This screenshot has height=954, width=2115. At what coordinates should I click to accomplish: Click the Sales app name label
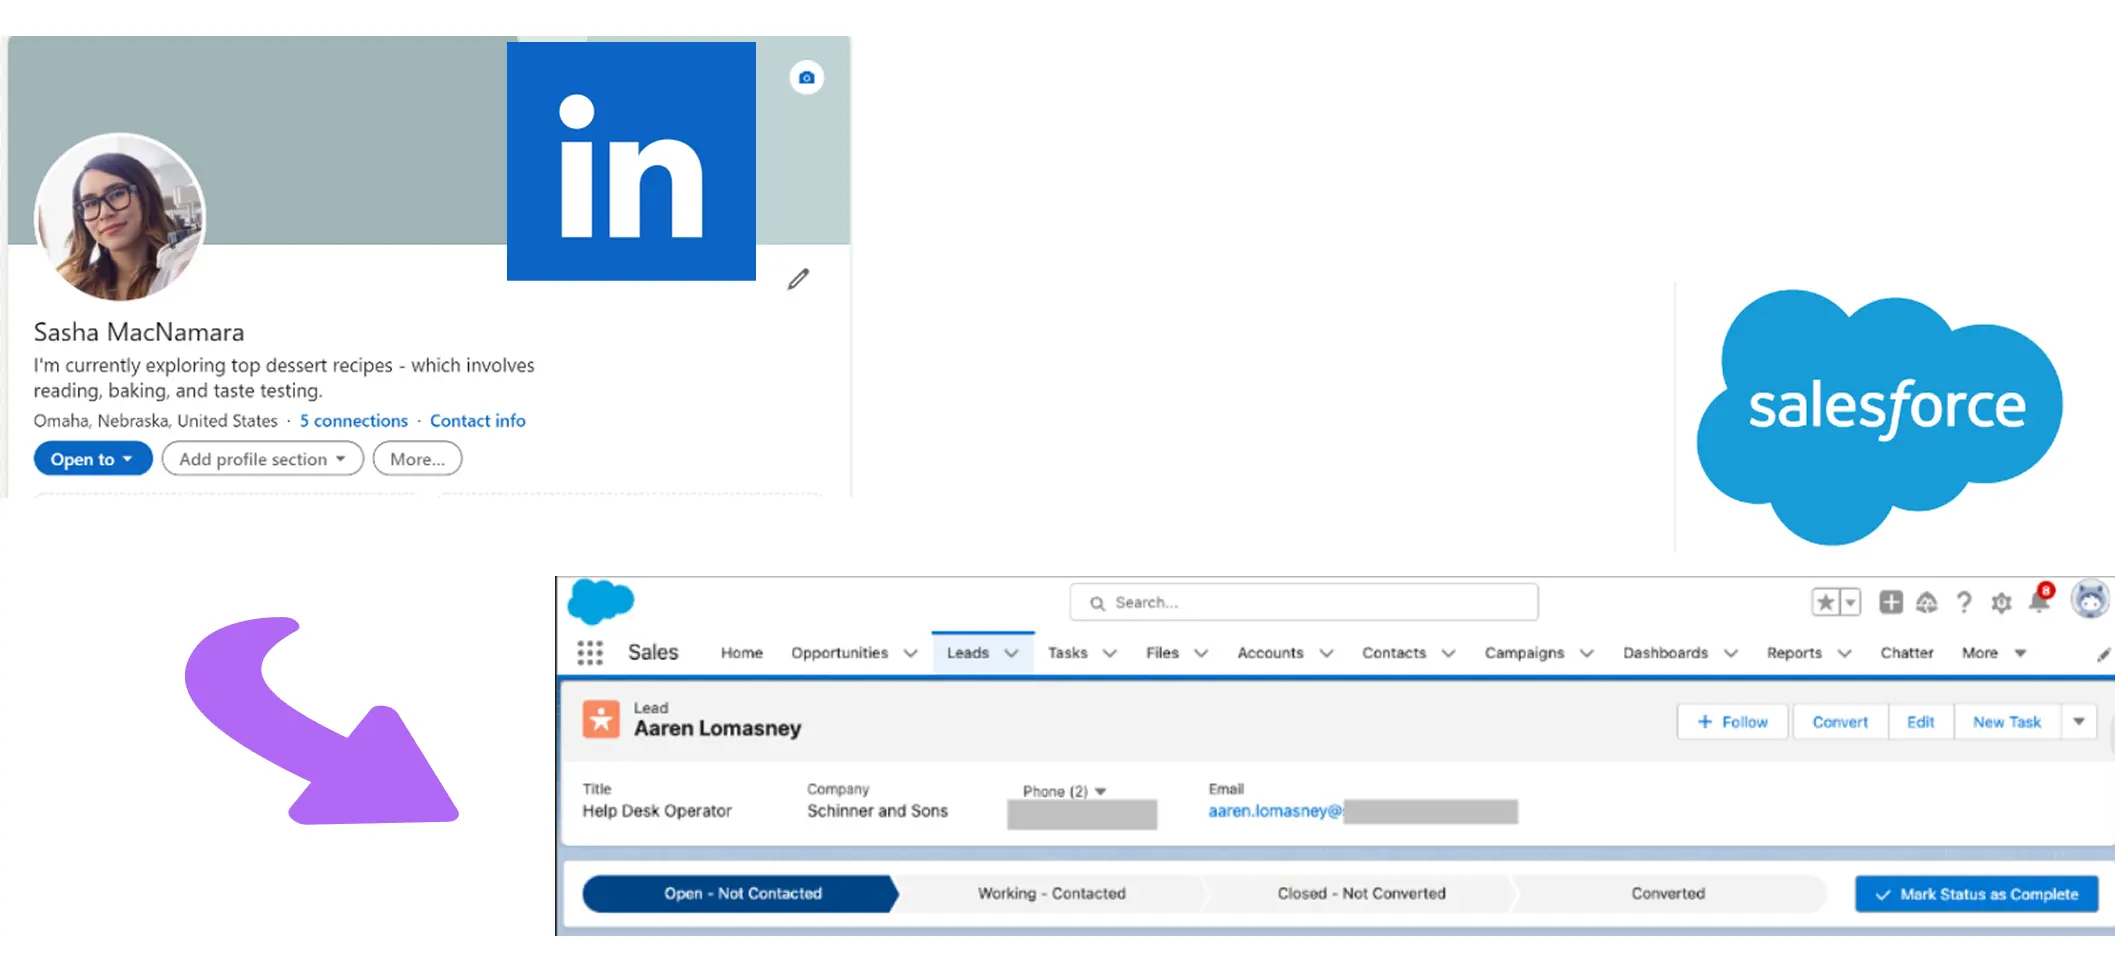(x=653, y=653)
